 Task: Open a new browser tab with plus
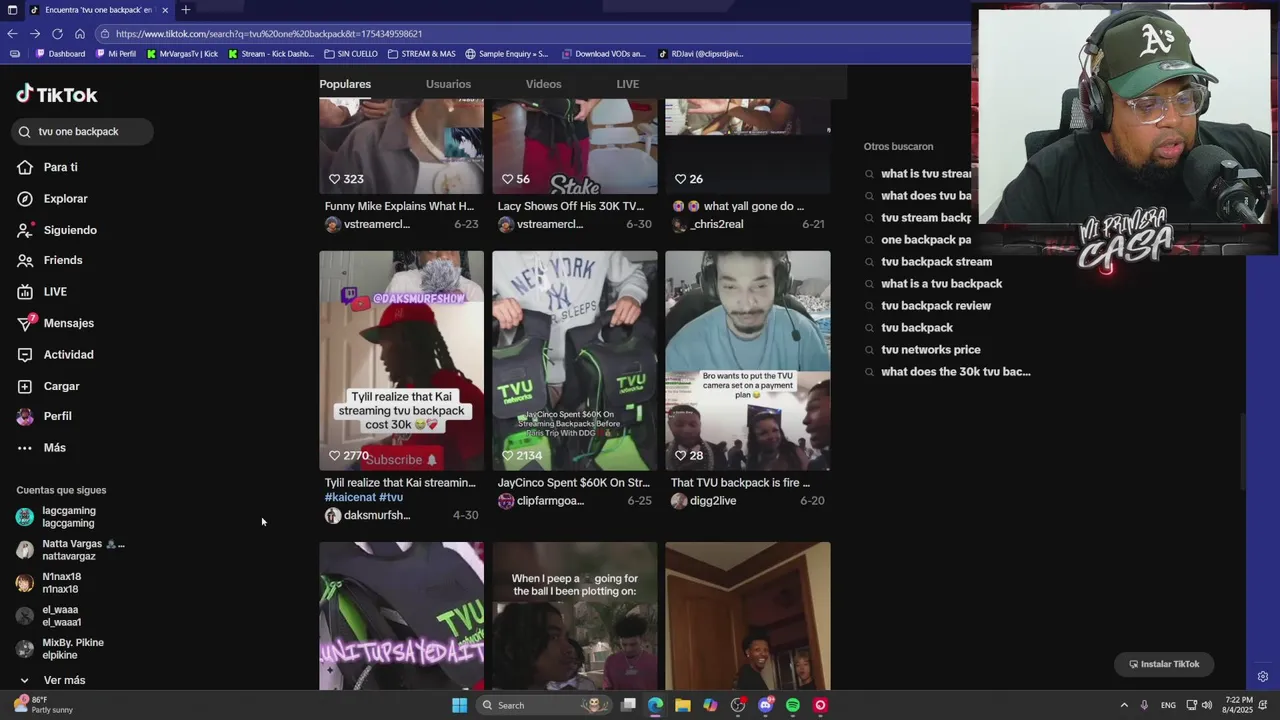click(x=185, y=10)
